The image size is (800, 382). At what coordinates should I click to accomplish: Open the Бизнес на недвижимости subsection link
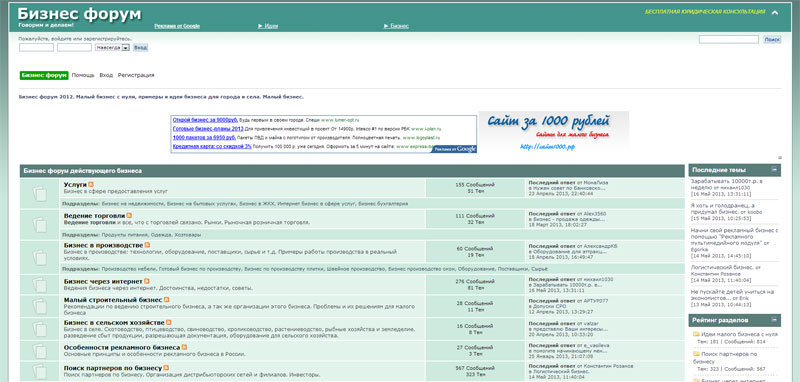(133, 203)
